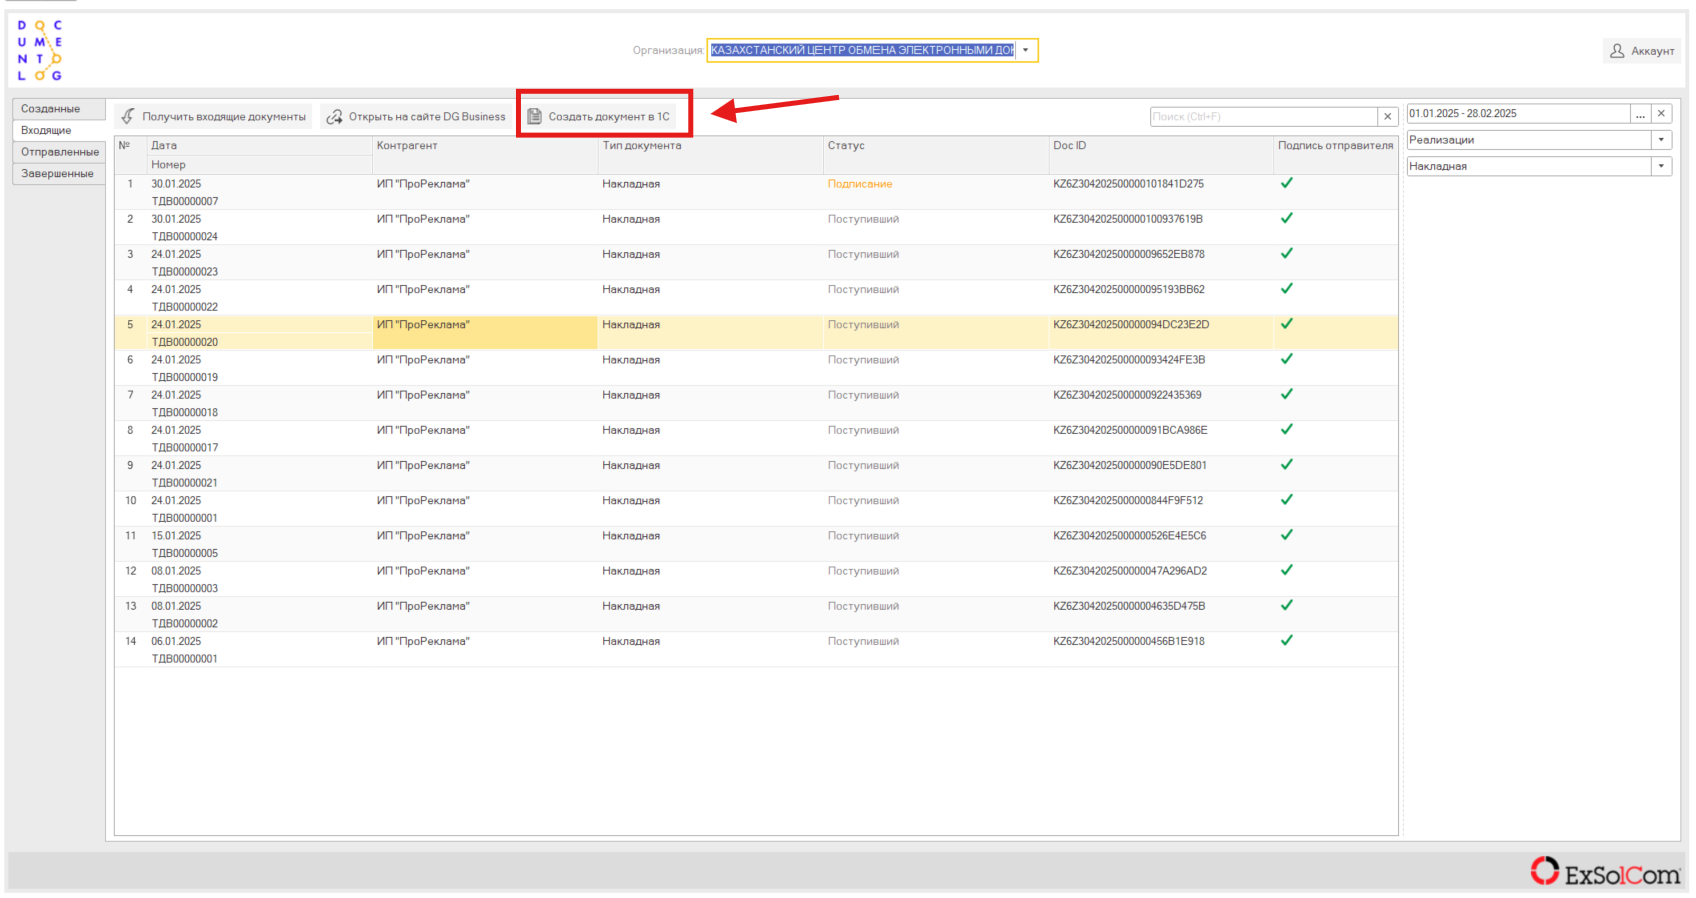1696x898 pixels.
Task: Sort by the Статус column header
Action: tap(936, 146)
